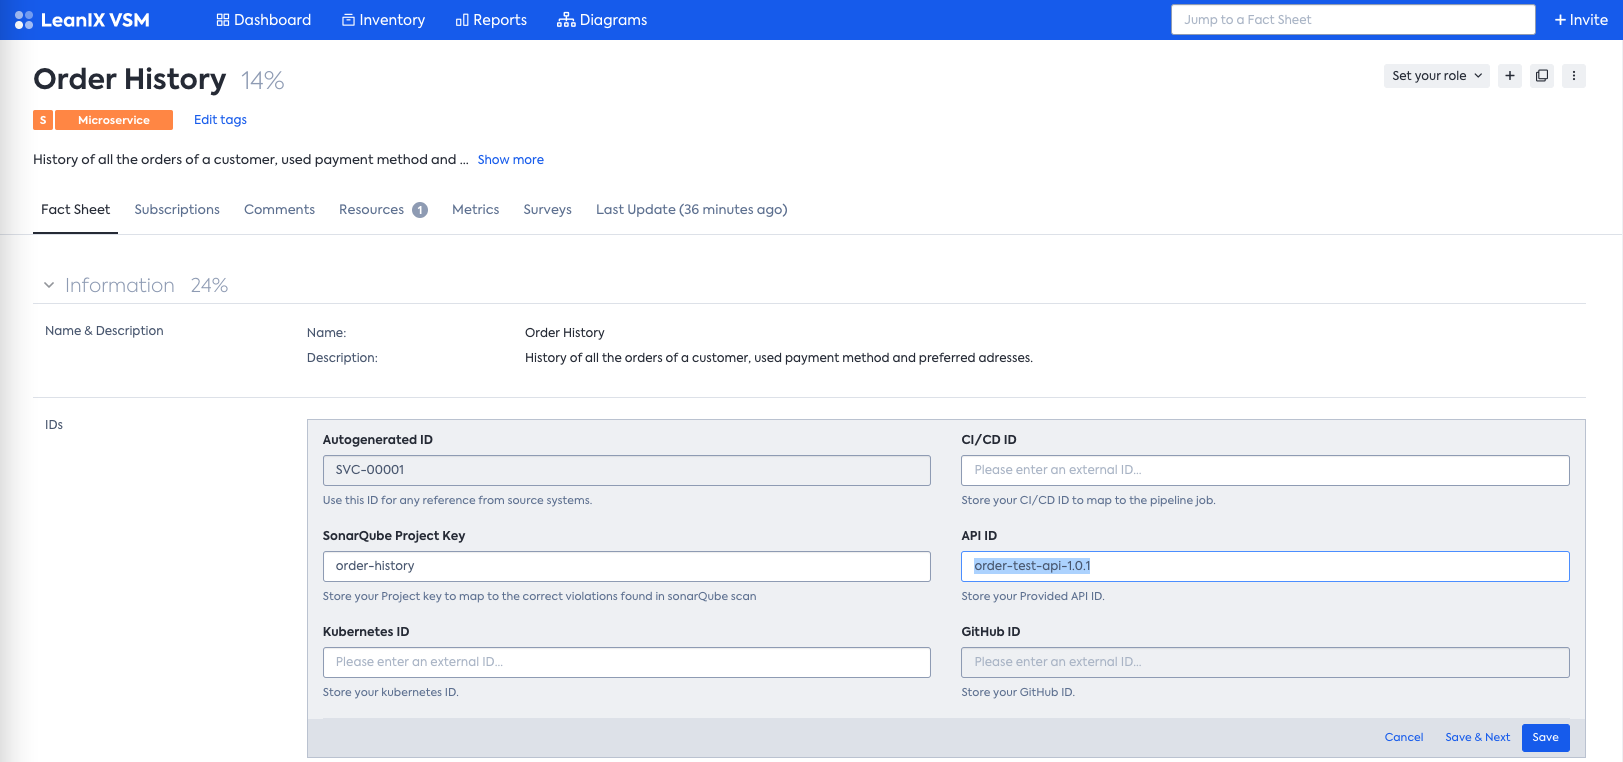1623x762 pixels.
Task: Click the CI/CD ID input field
Action: tap(1265, 470)
